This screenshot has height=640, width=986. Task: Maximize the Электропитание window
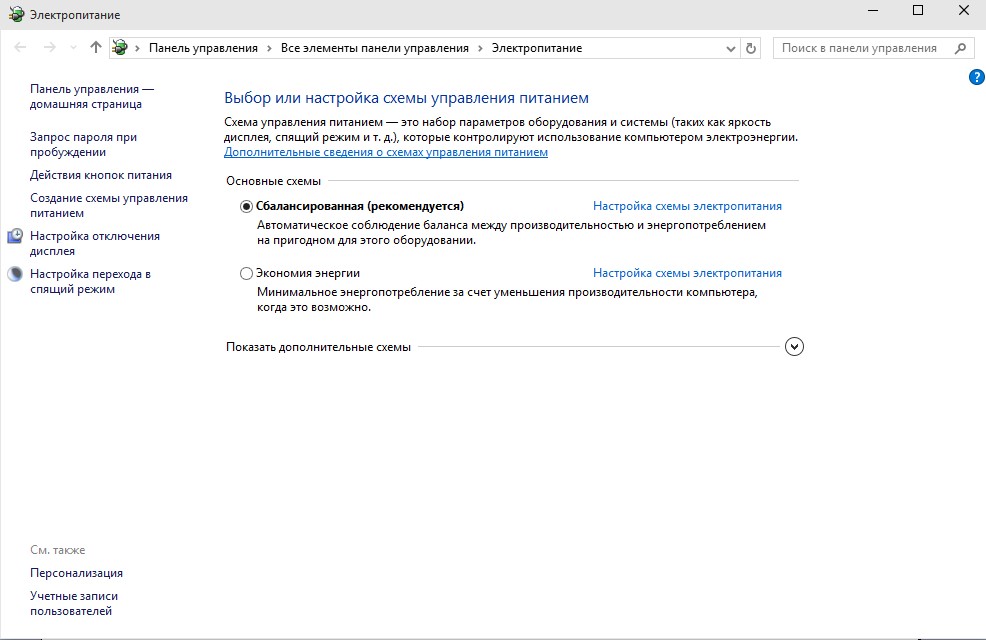click(917, 10)
